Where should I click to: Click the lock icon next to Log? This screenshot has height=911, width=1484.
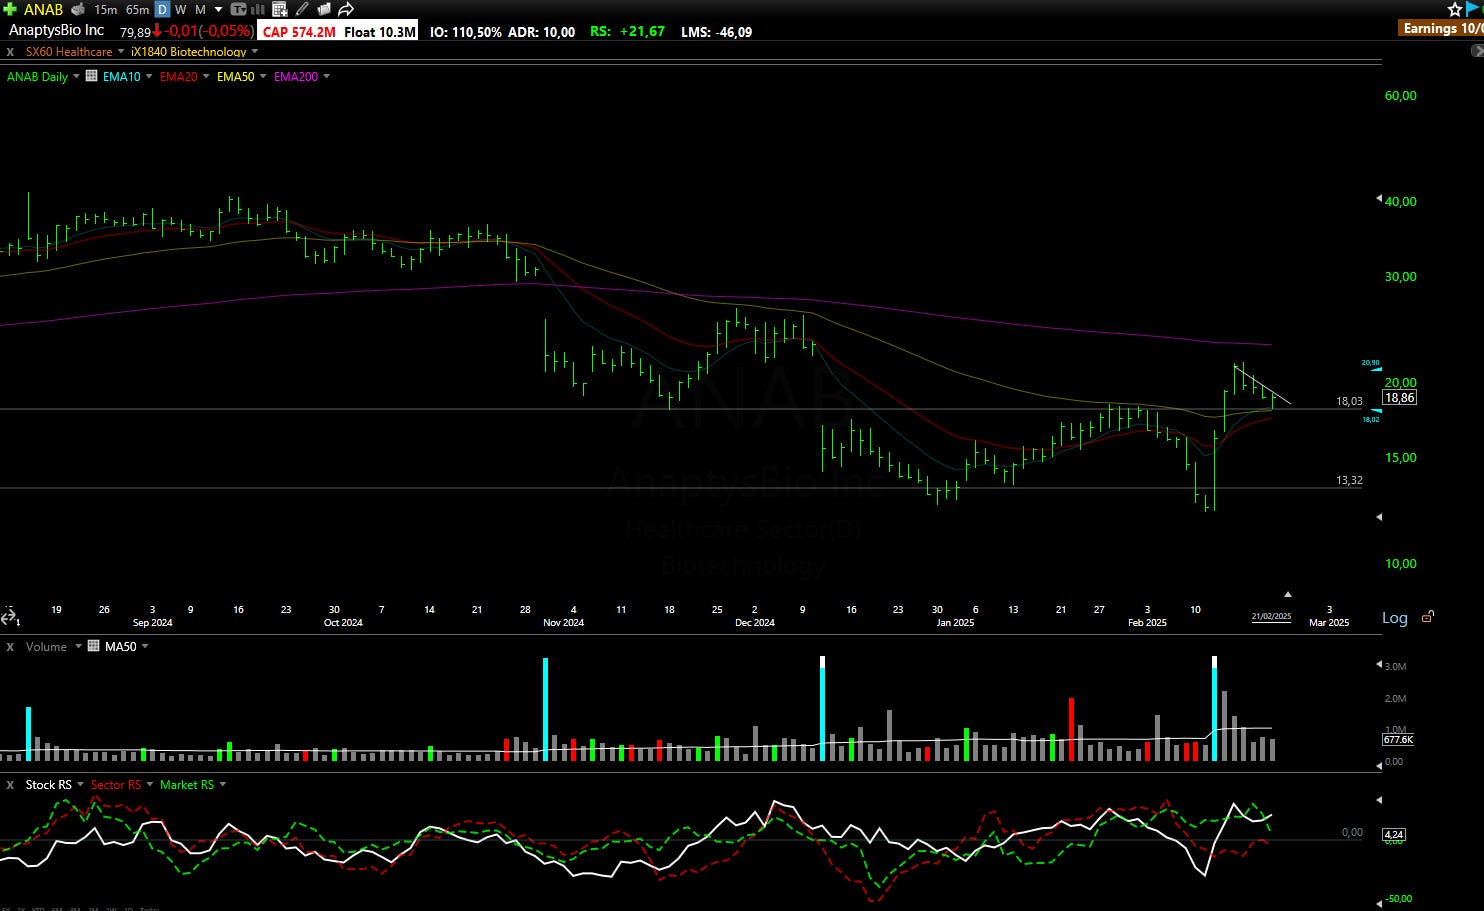(x=1427, y=617)
